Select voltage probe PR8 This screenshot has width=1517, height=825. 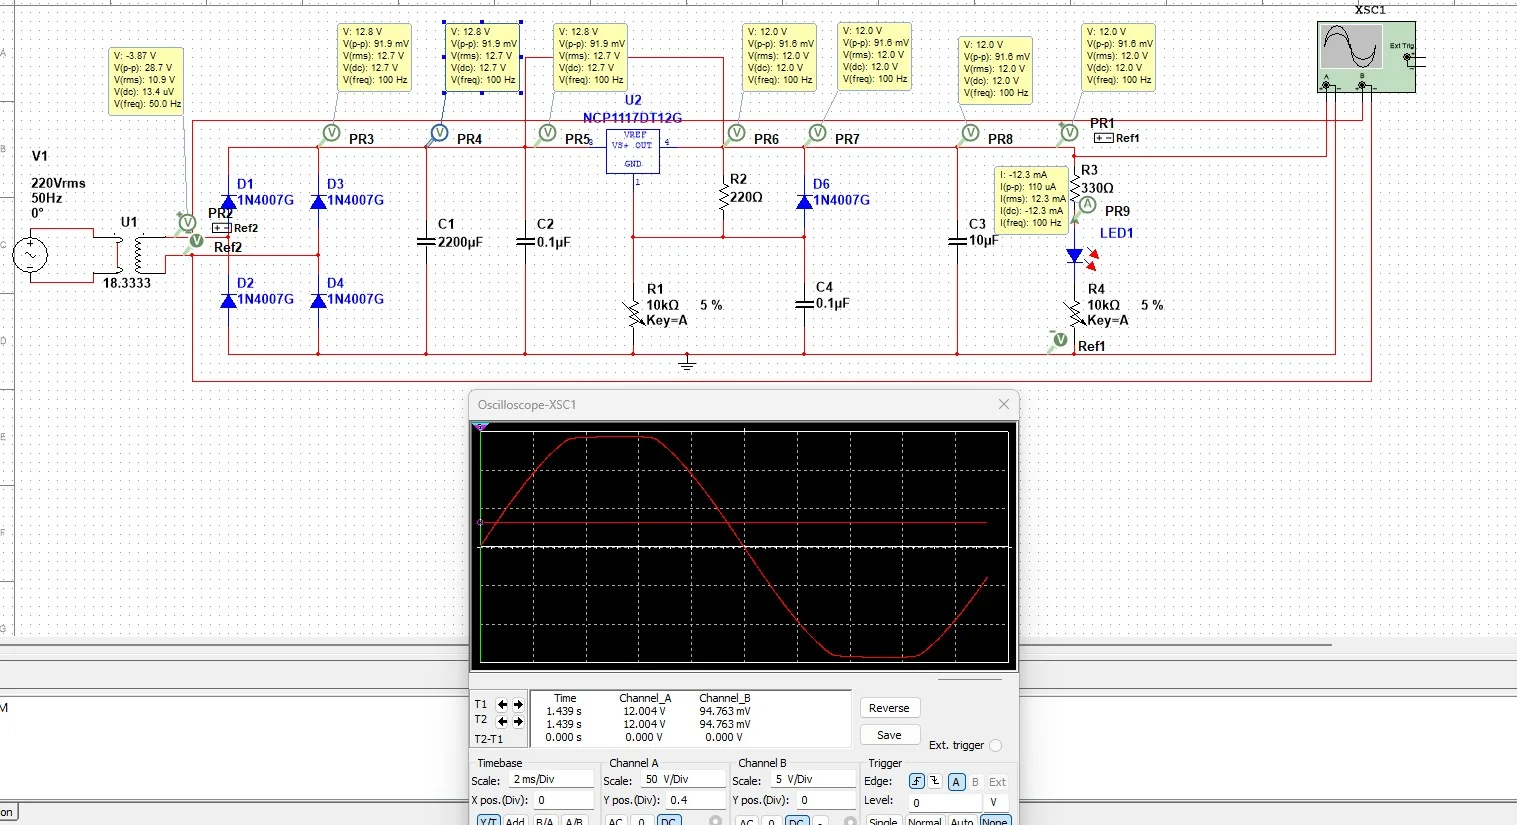point(970,133)
